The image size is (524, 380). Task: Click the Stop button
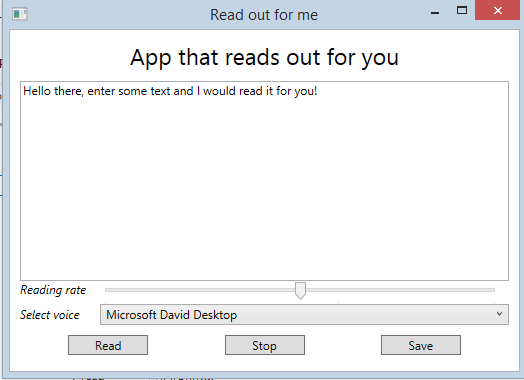[x=265, y=345]
